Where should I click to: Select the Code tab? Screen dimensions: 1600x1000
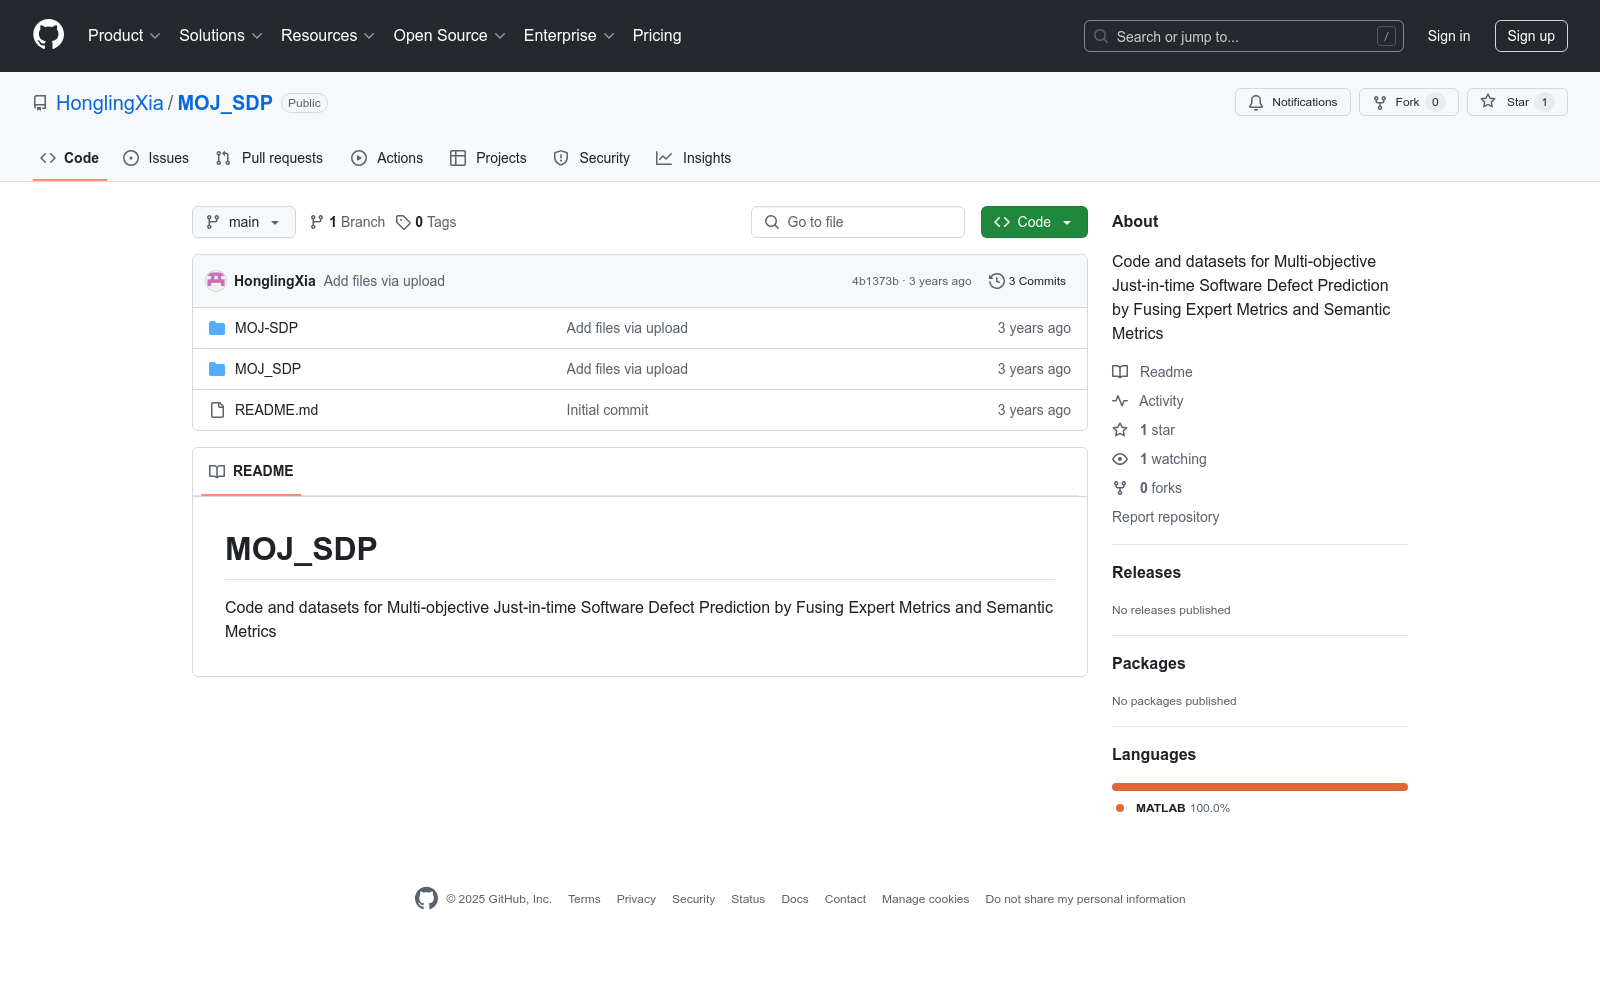coord(70,158)
